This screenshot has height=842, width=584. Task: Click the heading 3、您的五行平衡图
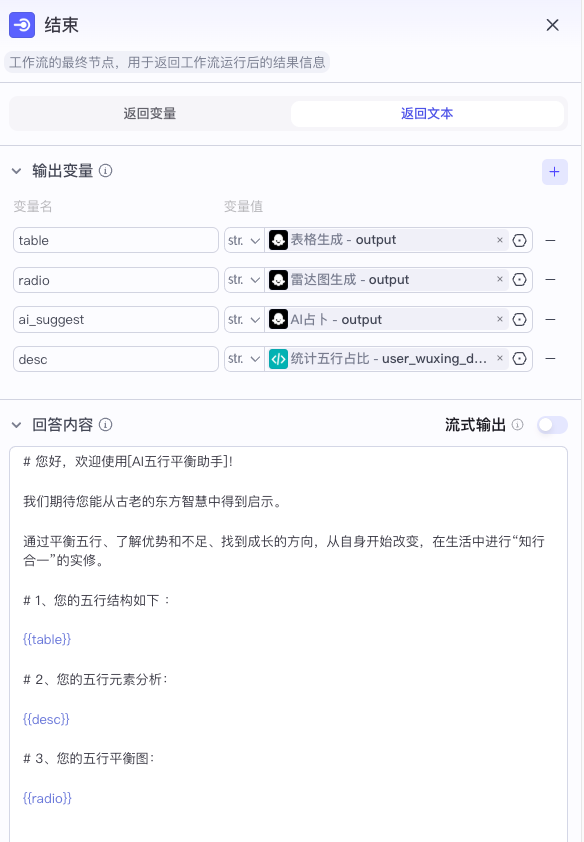(x=89, y=758)
